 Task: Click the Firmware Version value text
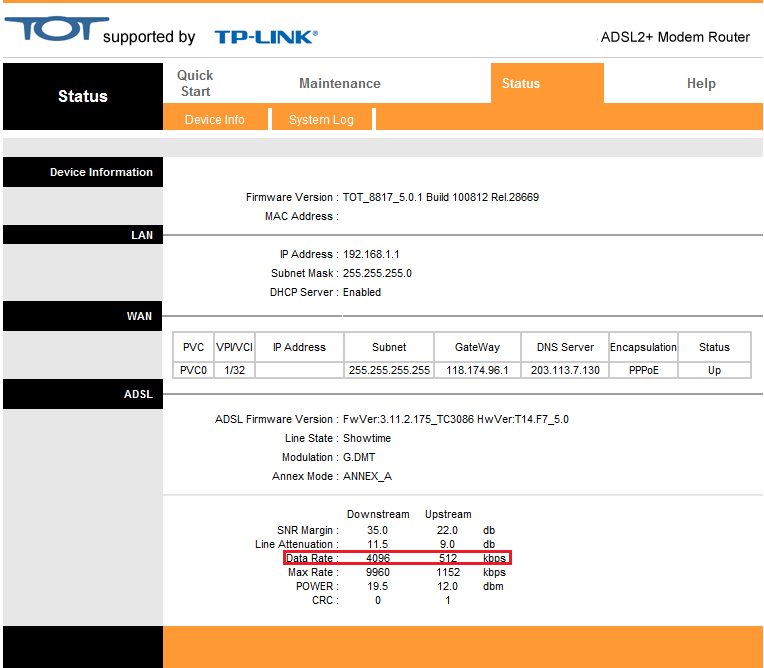point(440,197)
